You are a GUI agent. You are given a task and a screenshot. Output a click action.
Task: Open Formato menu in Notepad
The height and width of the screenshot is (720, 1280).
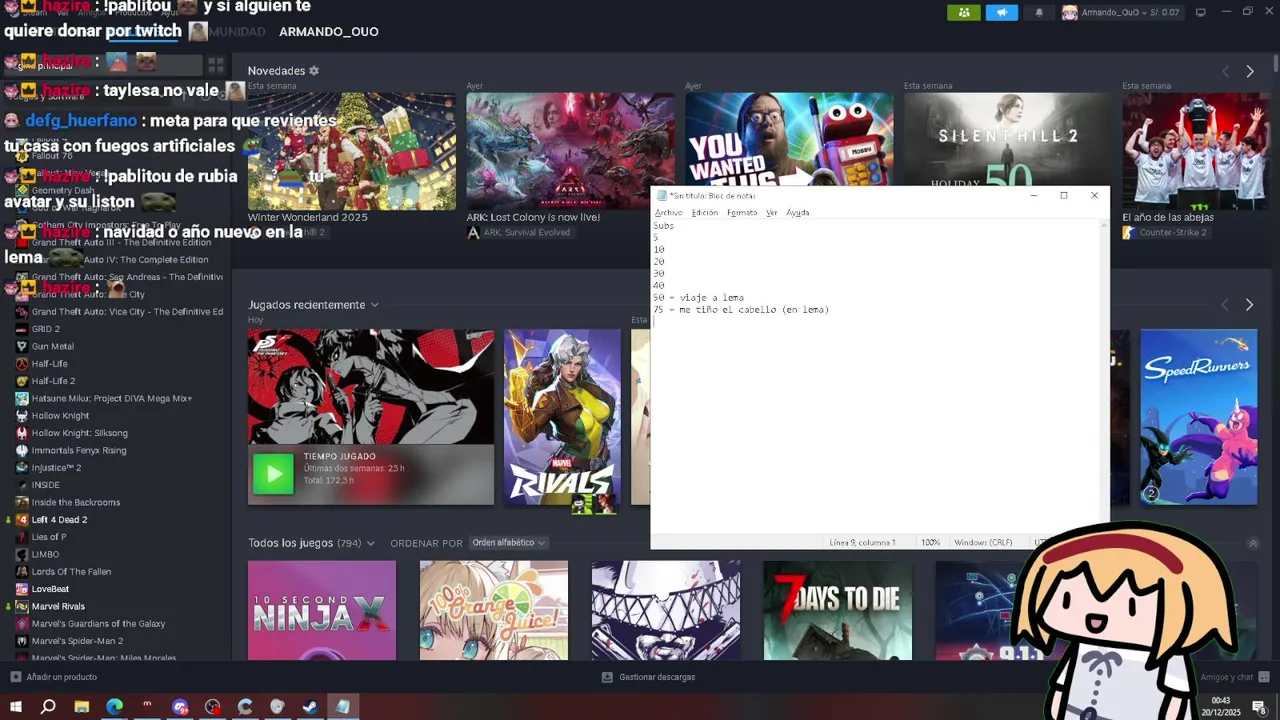(742, 213)
